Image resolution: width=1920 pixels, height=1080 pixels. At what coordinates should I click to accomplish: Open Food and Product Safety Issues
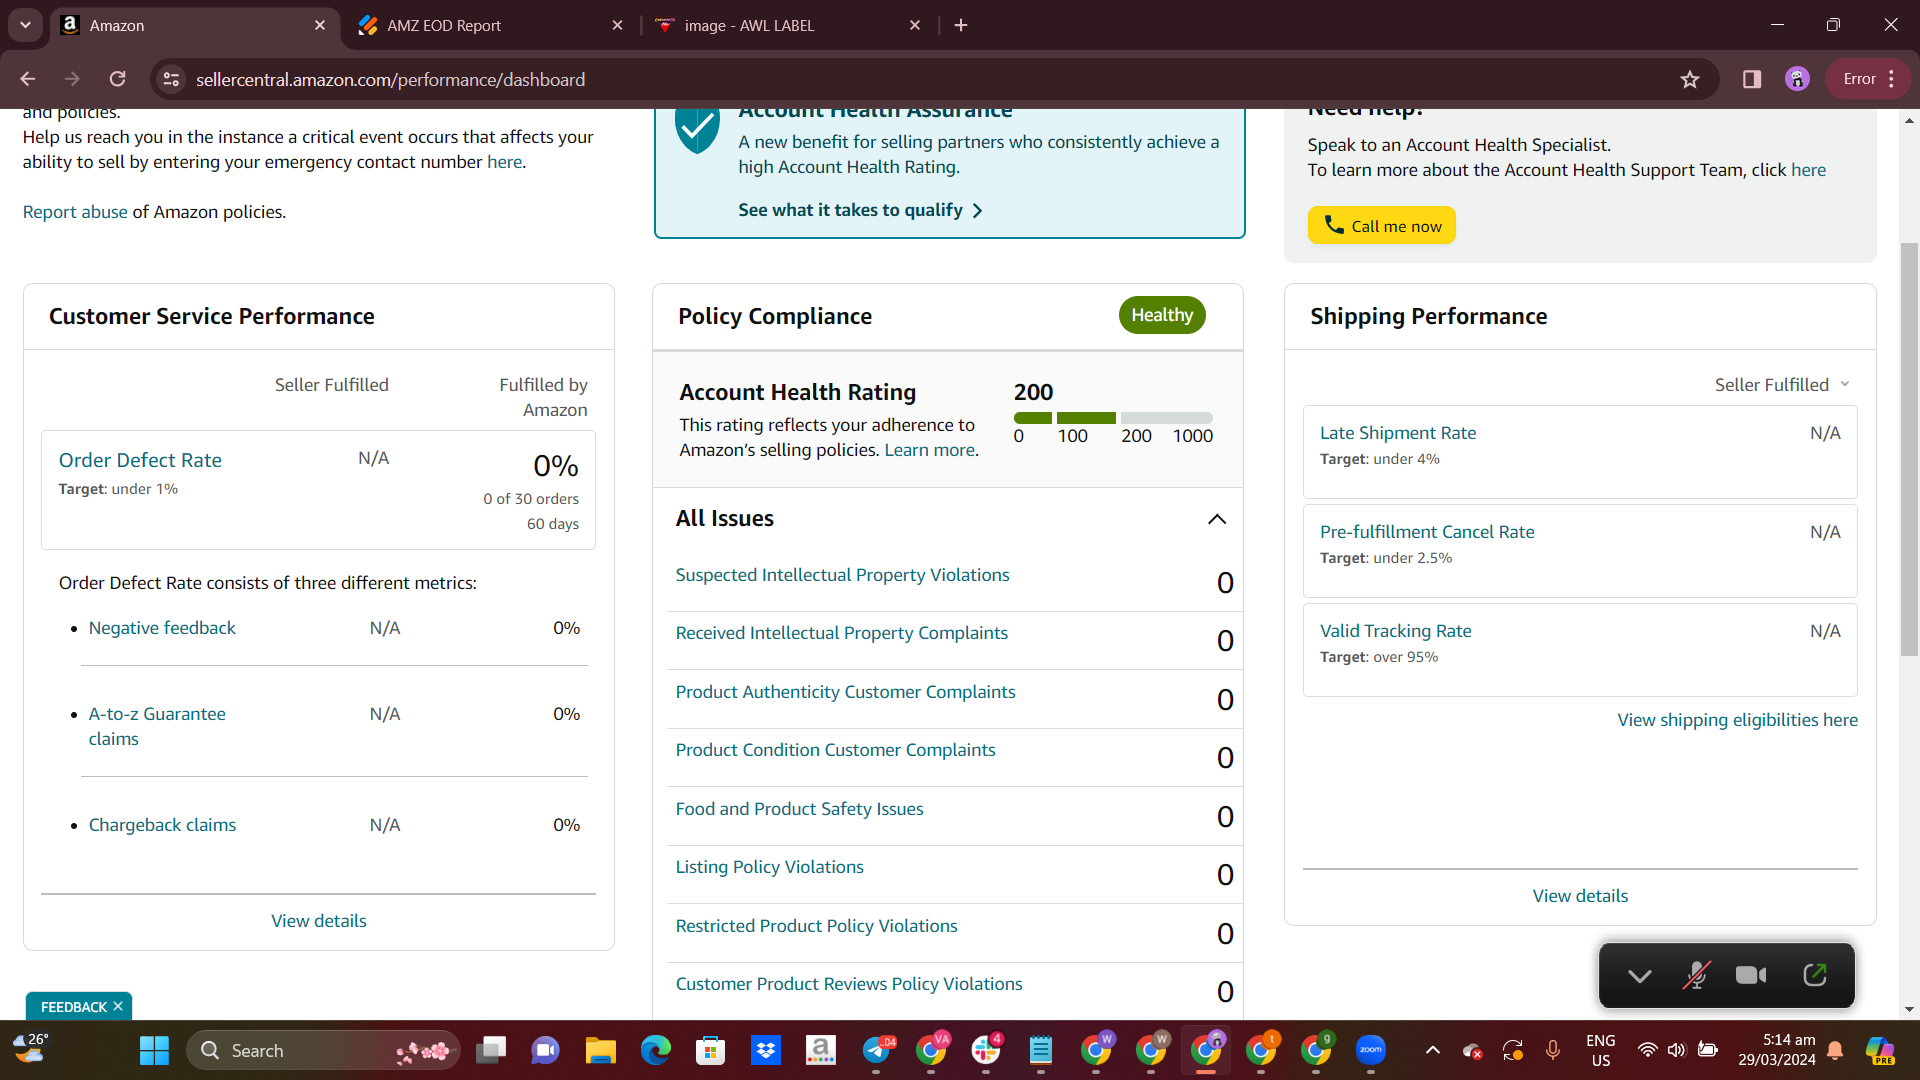point(799,809)
